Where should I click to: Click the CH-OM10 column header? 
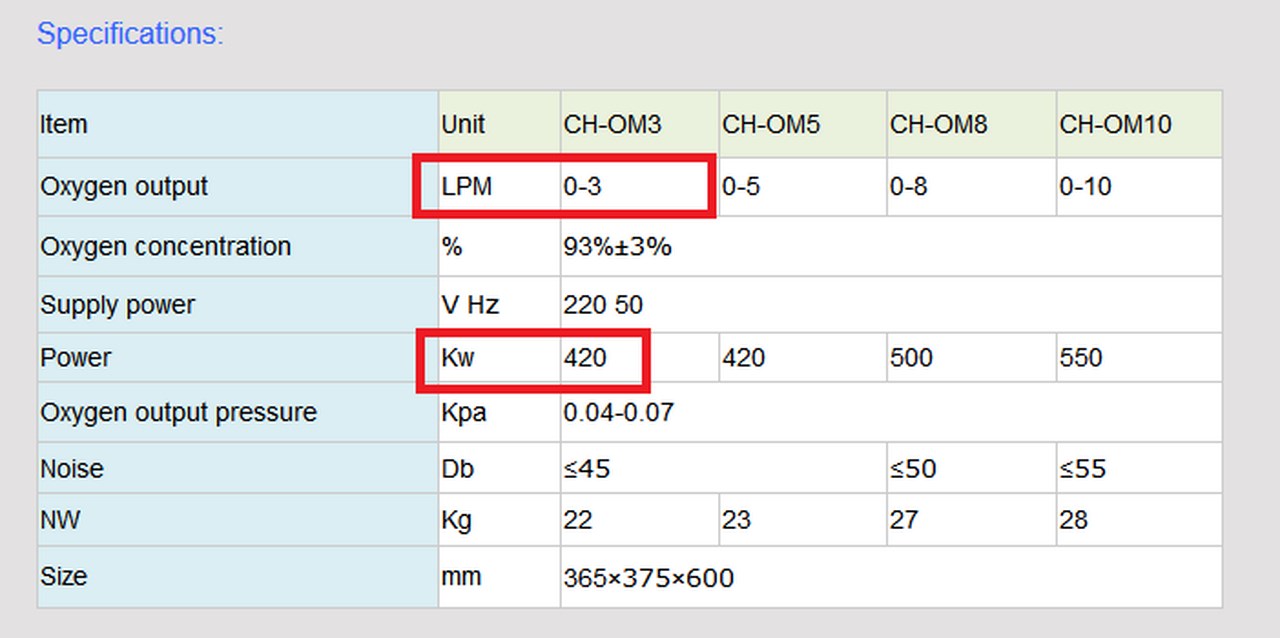pos(1115,125)
